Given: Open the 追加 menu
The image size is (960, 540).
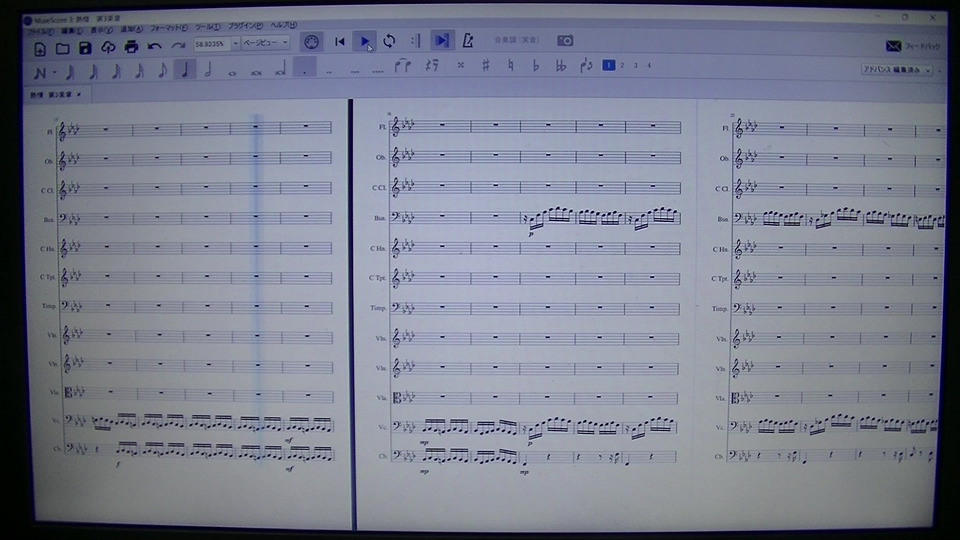Looking at the screenshot, I should click(132, 29).
